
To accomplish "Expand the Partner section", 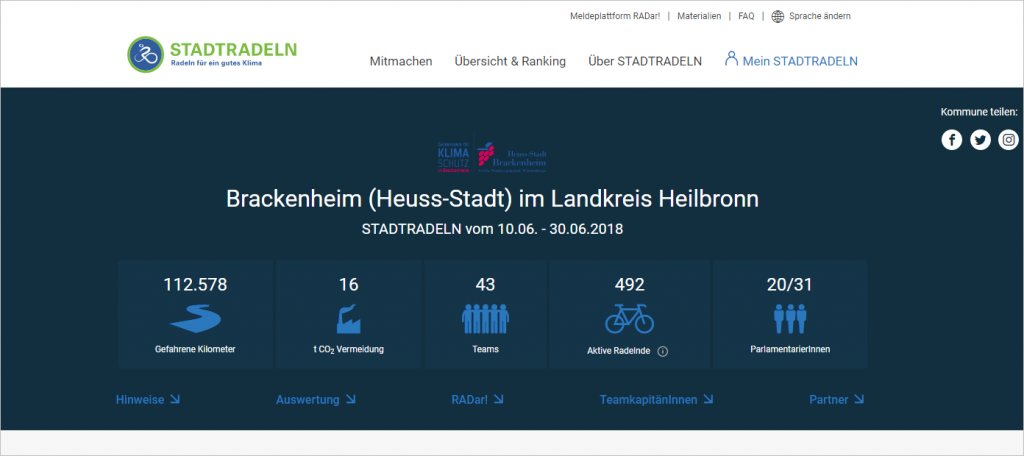I will 837,400.
